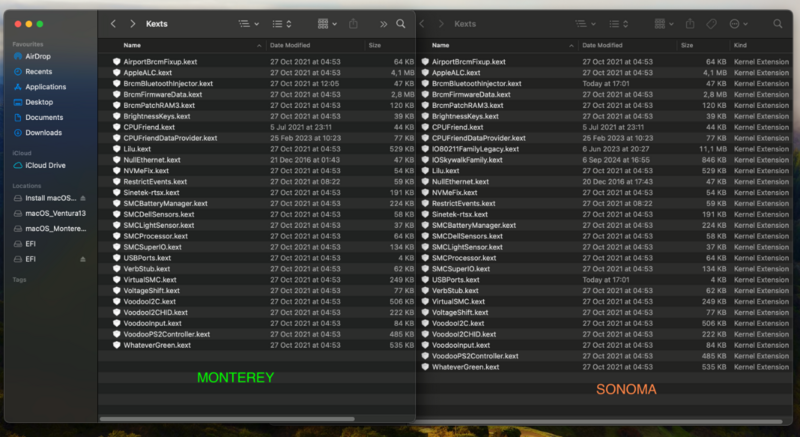The image size is (800, 437).
Task: Open icon grid view menu in Monterey window
Action: pos(327,24)
